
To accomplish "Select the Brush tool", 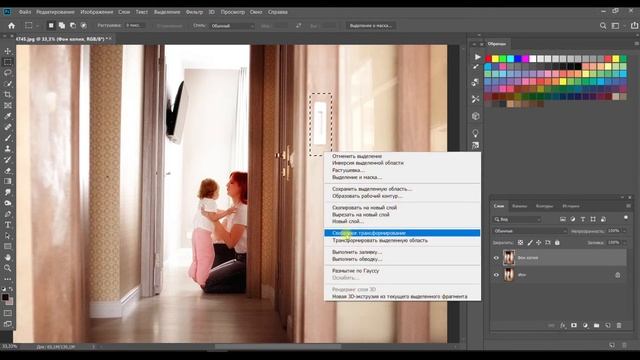I will click(x=8, y=138).
